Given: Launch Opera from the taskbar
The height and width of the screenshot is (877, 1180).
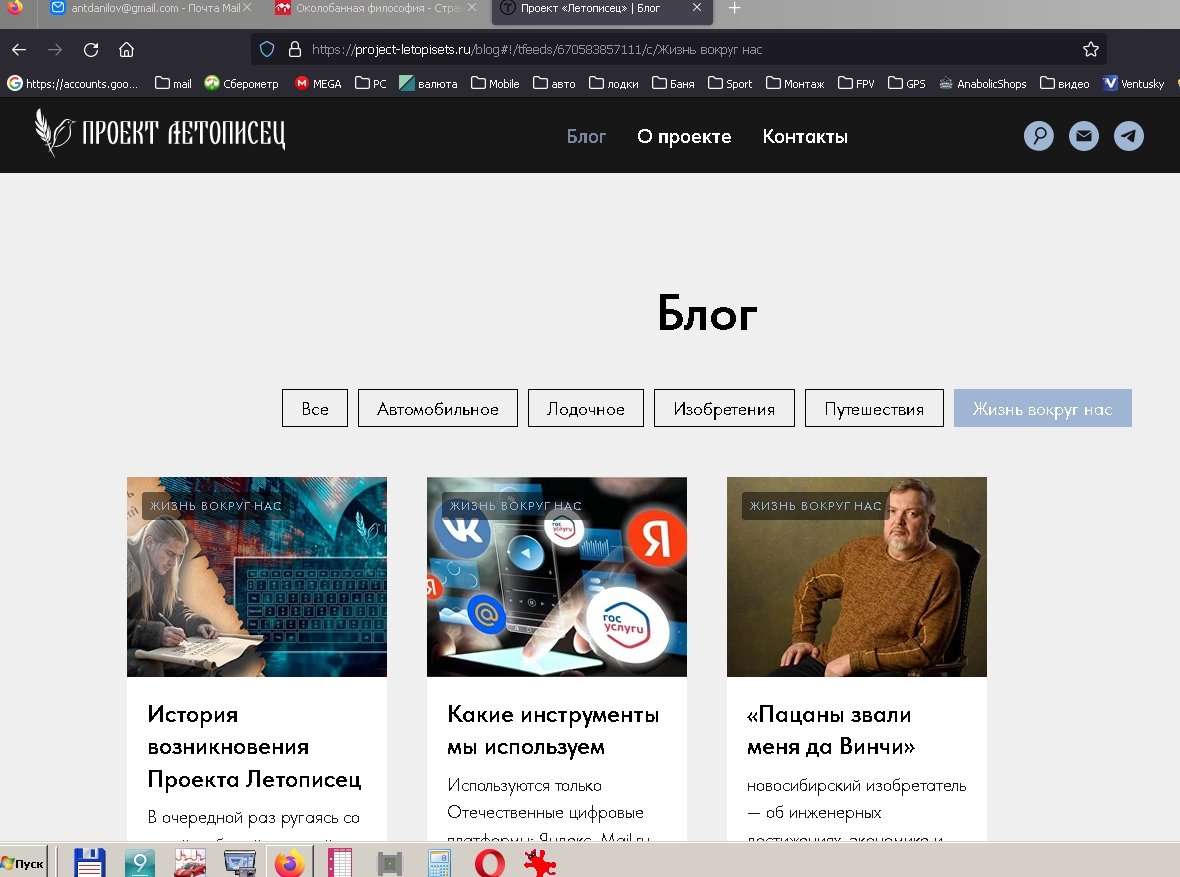Looking at the screenshot, I should [x=489, y=862].
